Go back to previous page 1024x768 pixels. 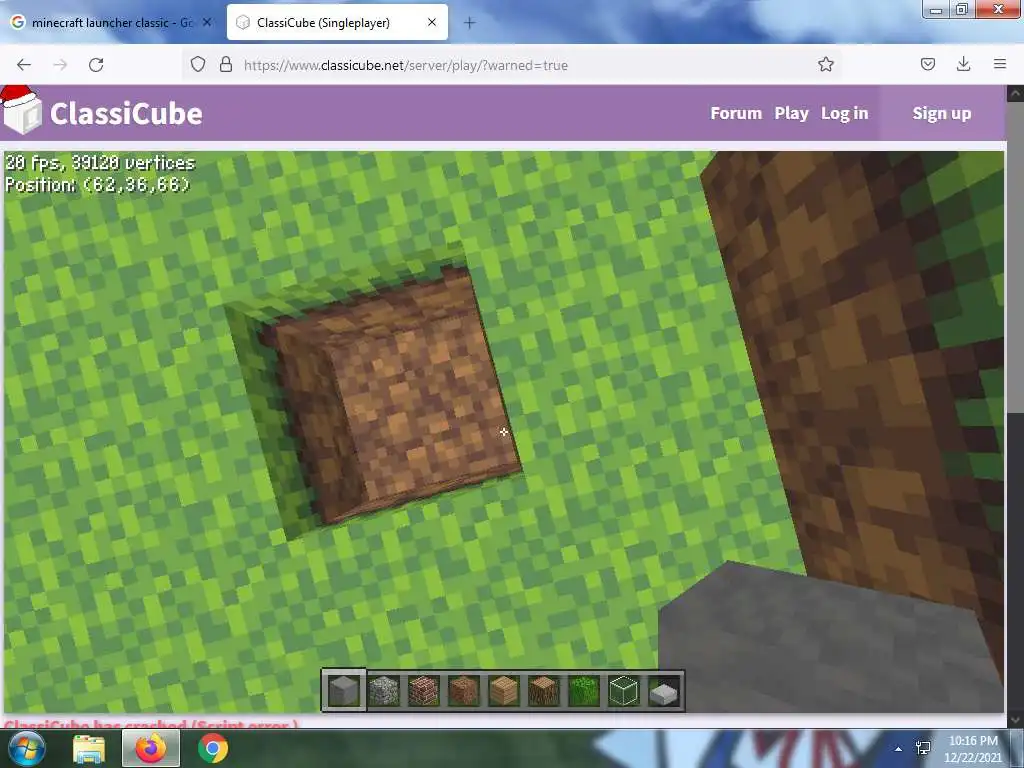click(24, 65)
